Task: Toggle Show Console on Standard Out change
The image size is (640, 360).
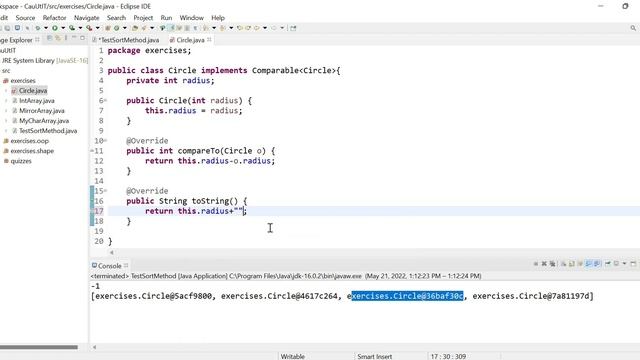Action: (x=589, y=264)
